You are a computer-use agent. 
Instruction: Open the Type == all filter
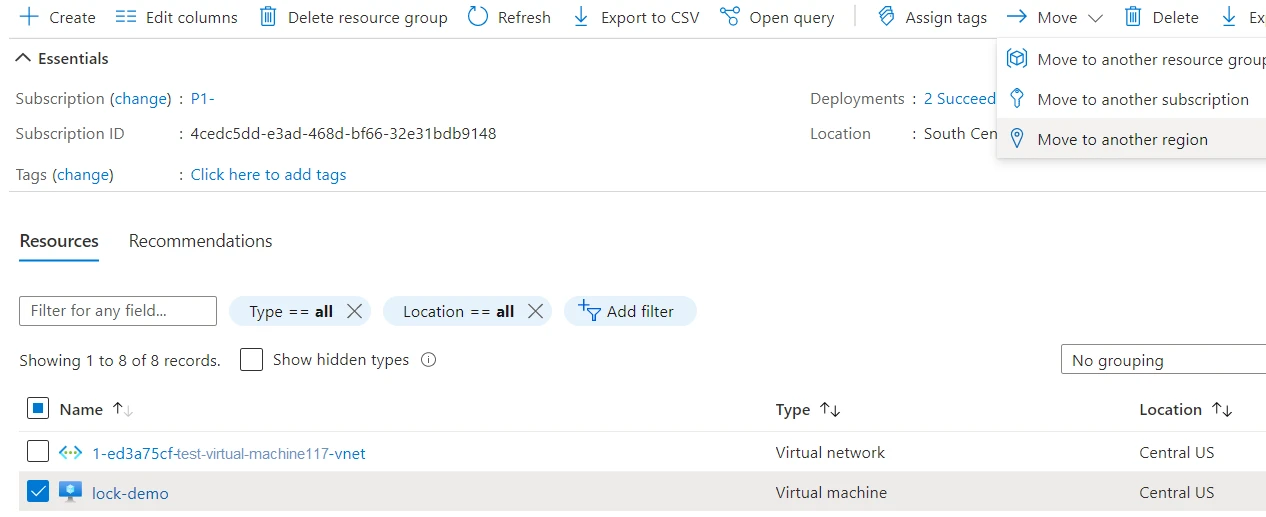[290, 311]
